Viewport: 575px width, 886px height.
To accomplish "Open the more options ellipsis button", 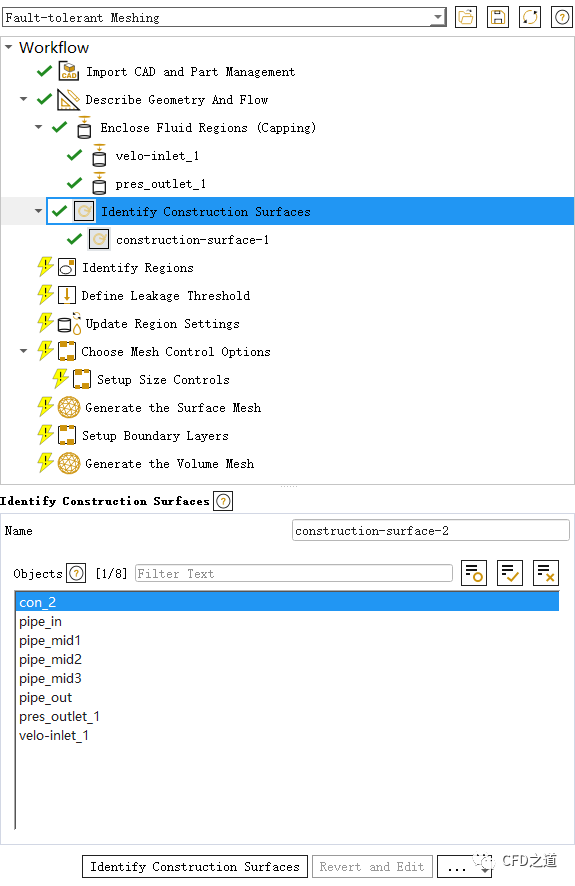I will click(463, 867).
